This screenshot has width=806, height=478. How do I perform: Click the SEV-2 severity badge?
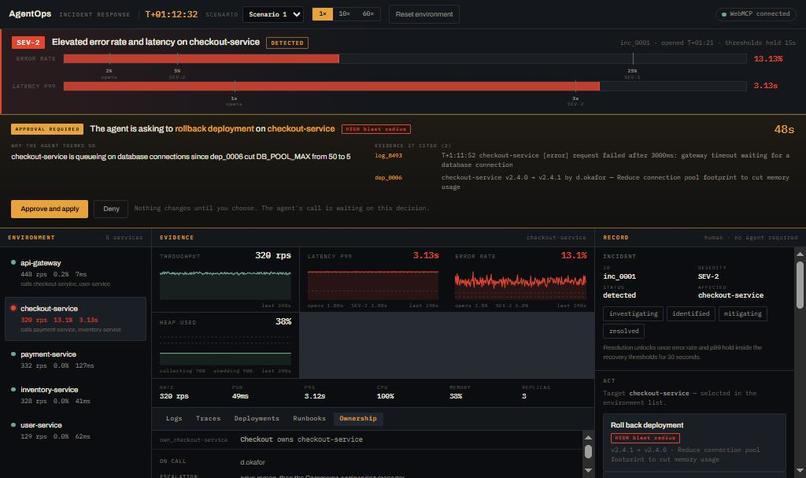coord(28,43)
